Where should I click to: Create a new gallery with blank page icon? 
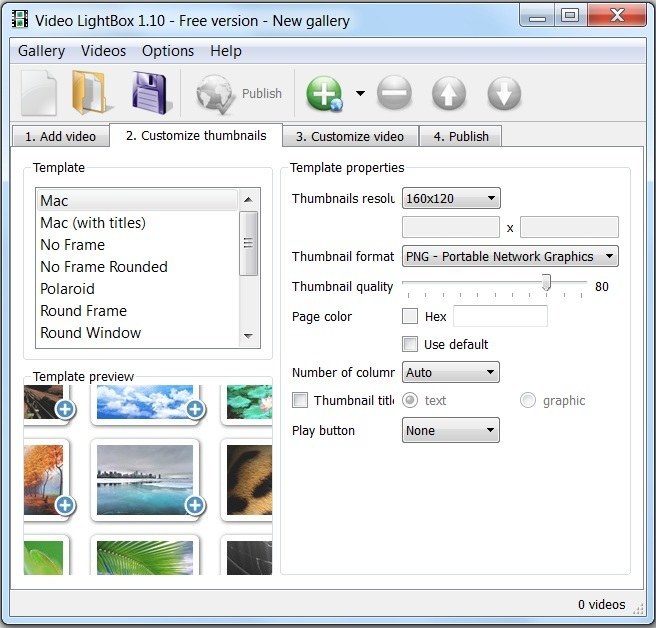point(38,93)
